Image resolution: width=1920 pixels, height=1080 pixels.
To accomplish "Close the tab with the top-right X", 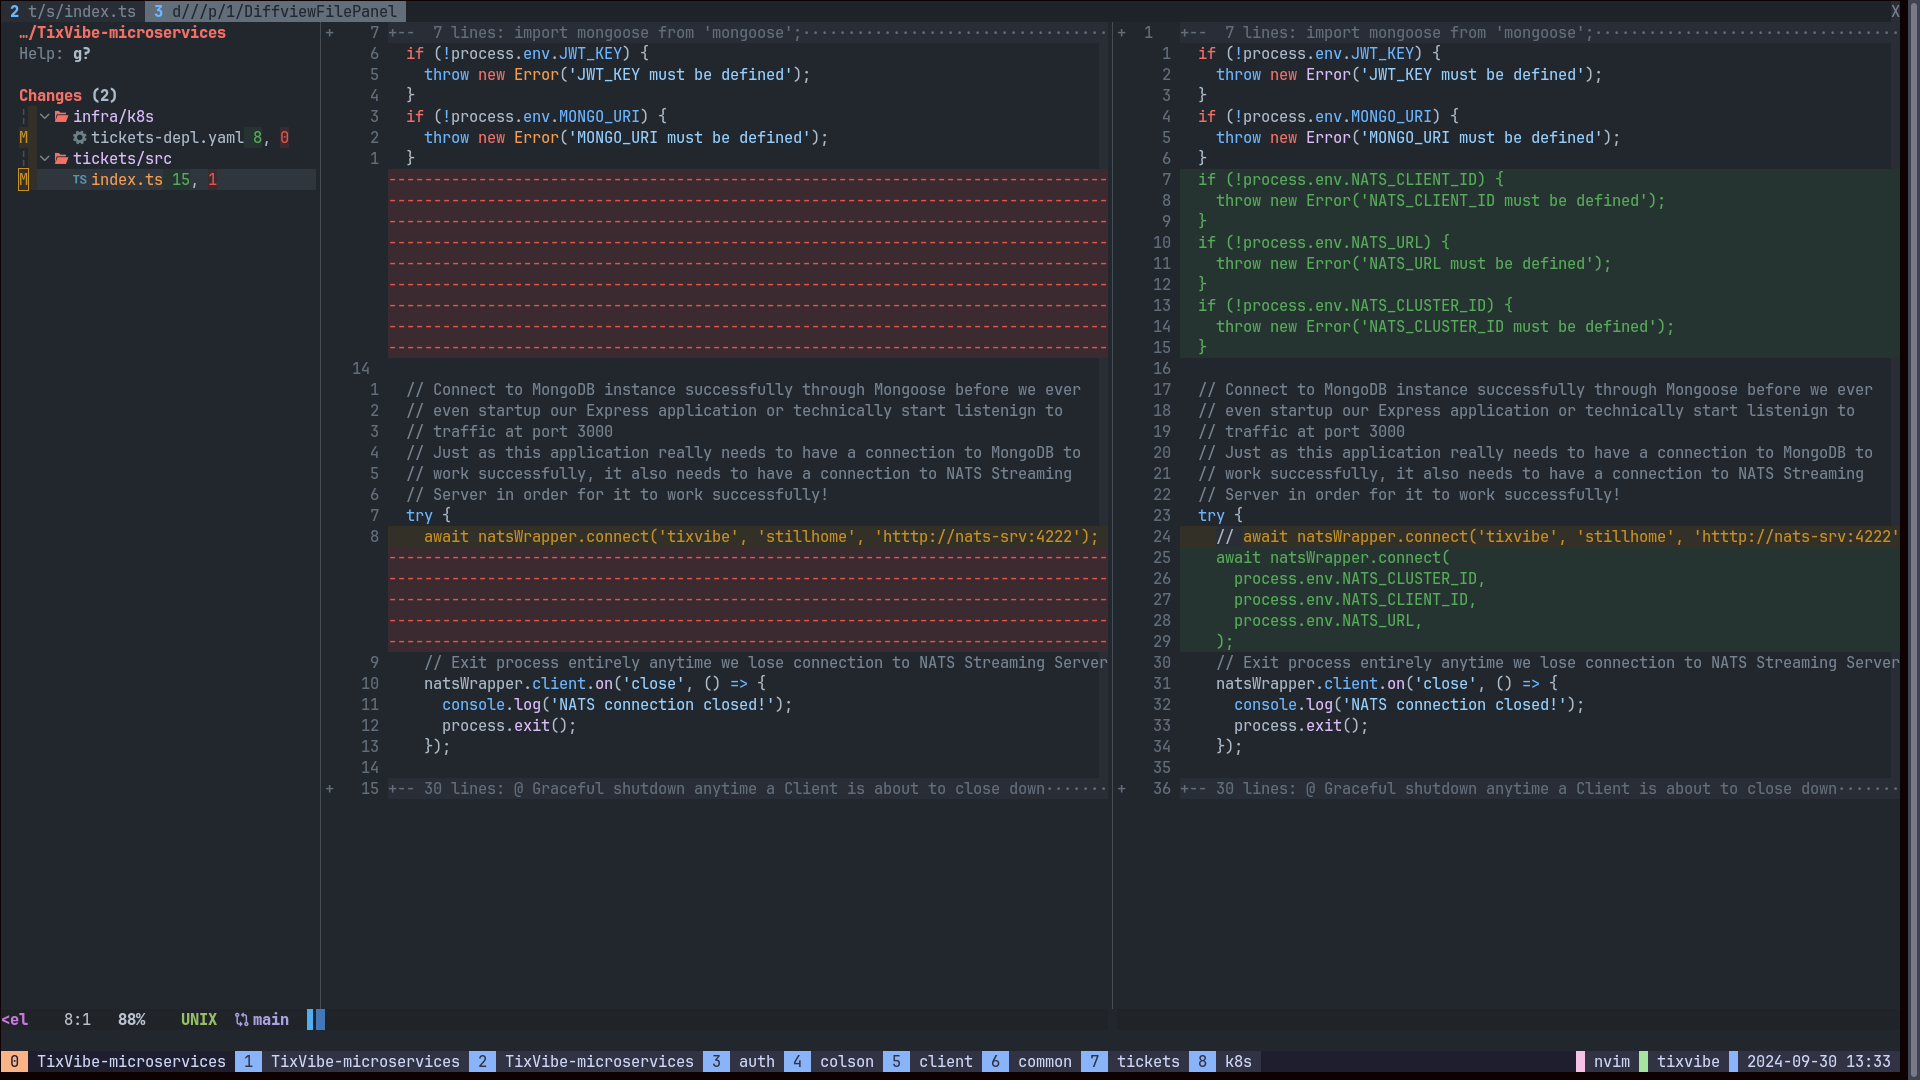I will click(x=1895, y=12).
